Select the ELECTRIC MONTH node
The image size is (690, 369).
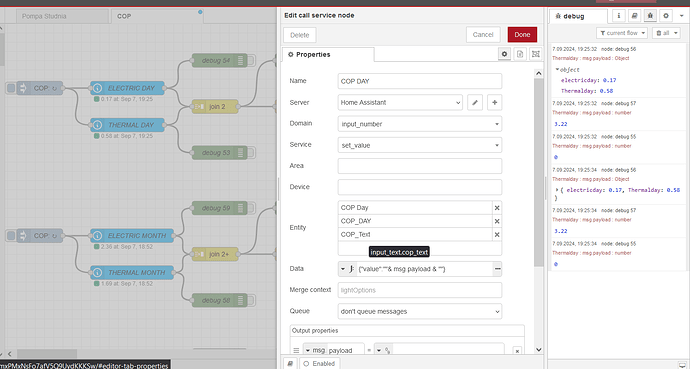(132, 236)
